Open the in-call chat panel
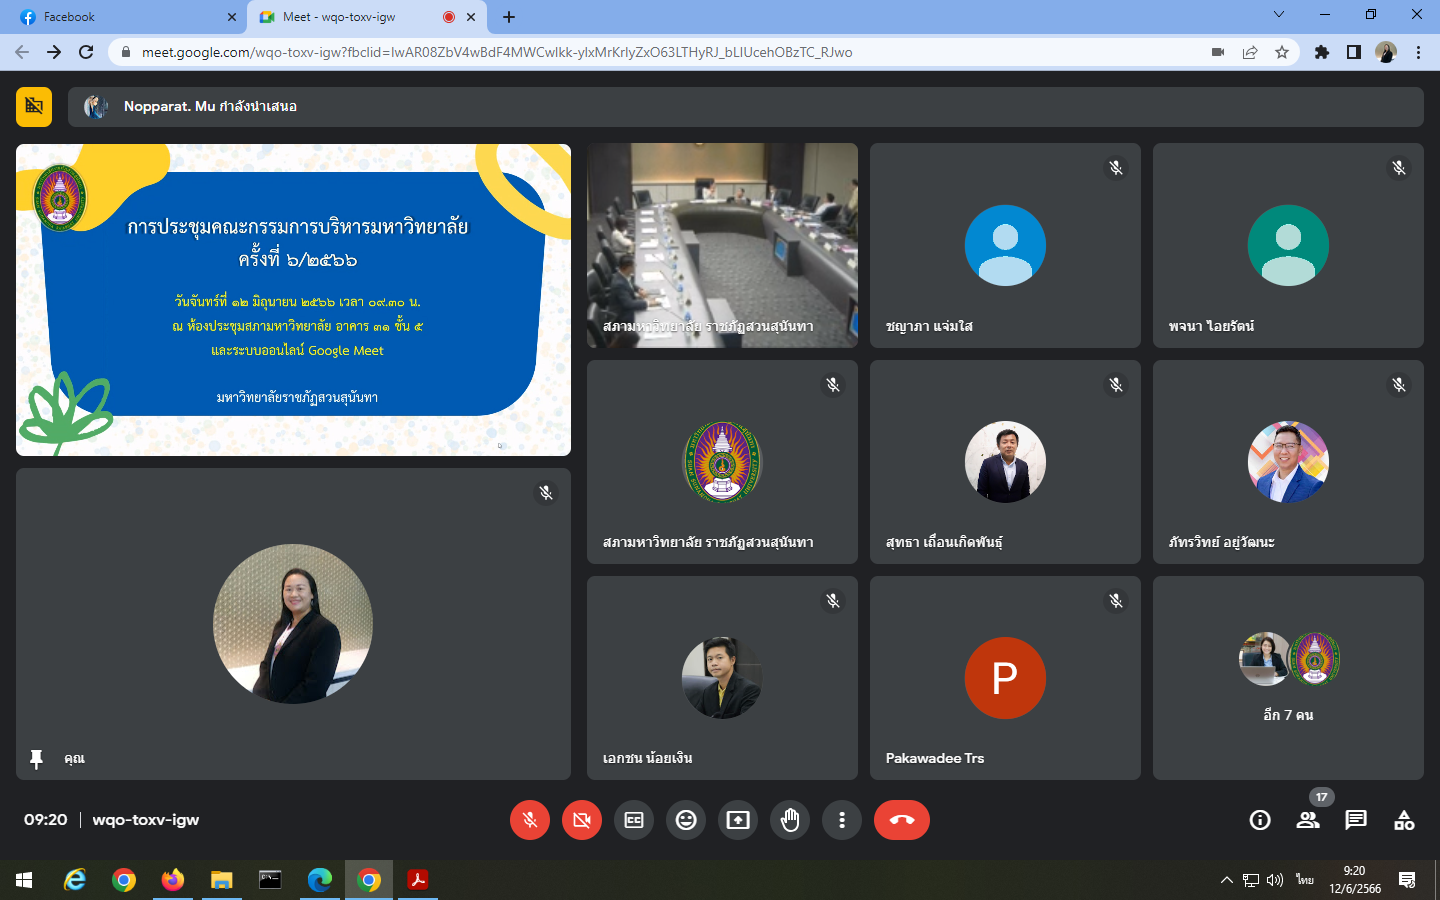This screenshot has width=1440, height=900. 1356,820
